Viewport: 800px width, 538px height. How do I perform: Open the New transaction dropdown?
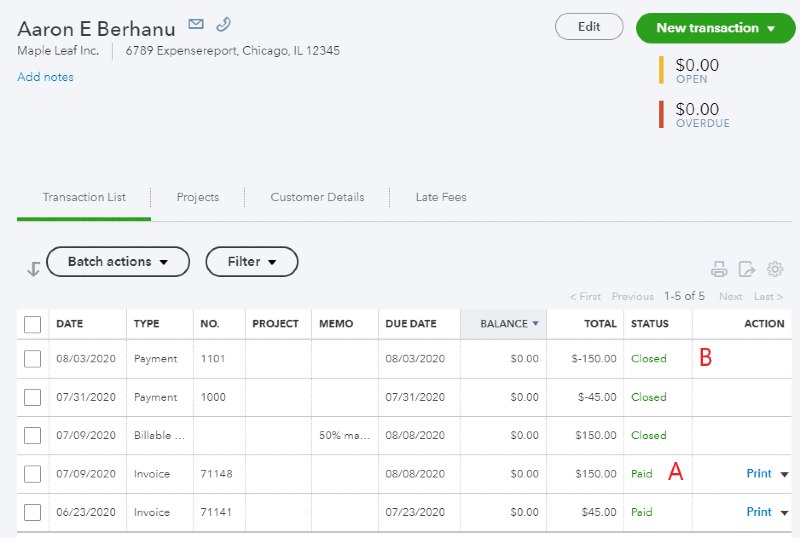(715, 28)
